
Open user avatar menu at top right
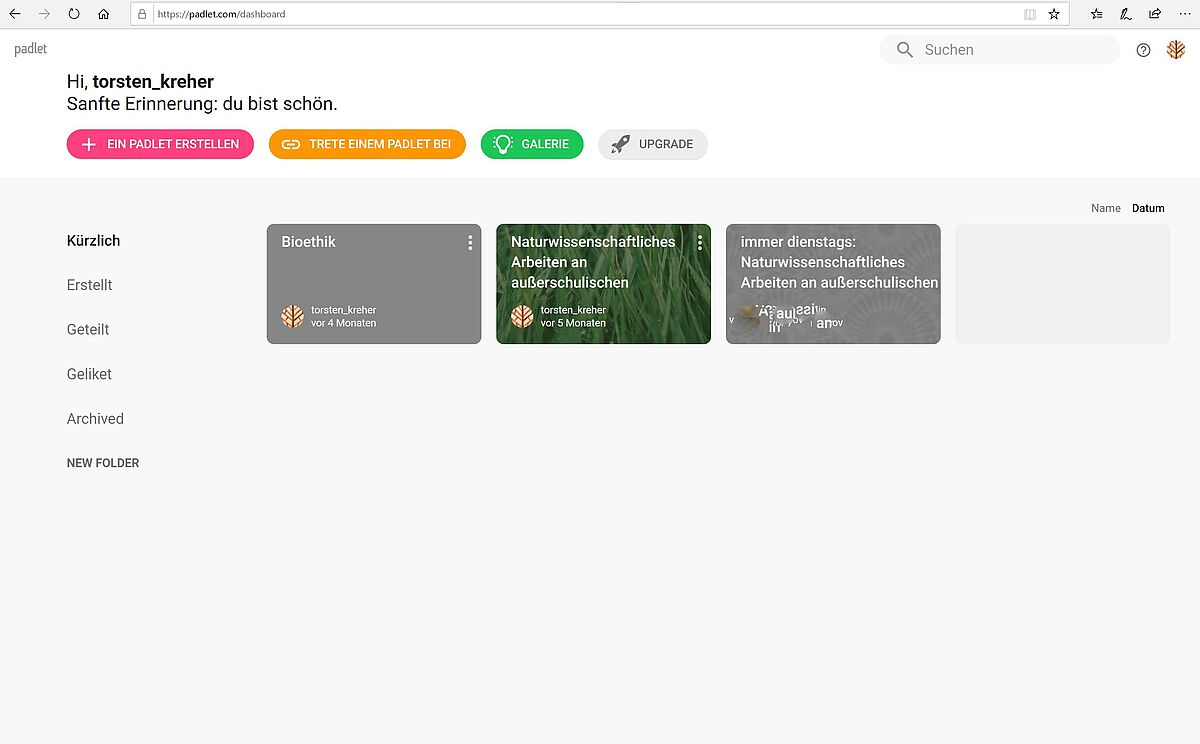point(1176,50)
